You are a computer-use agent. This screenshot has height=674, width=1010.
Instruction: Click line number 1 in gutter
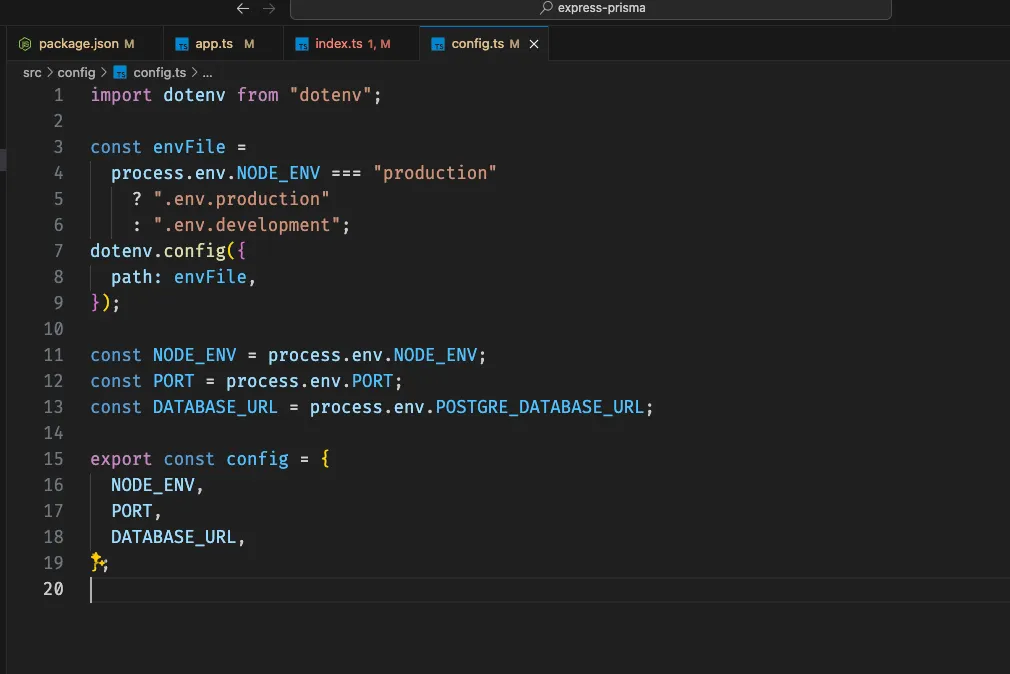point(59,95)
